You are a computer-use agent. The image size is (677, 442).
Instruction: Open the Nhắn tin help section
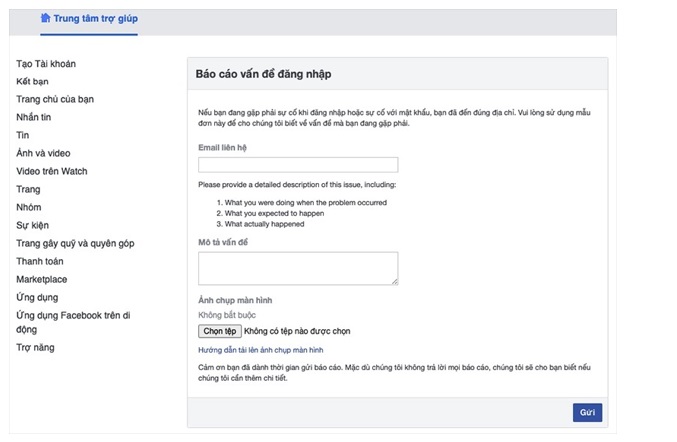click(x=33, y=118)
